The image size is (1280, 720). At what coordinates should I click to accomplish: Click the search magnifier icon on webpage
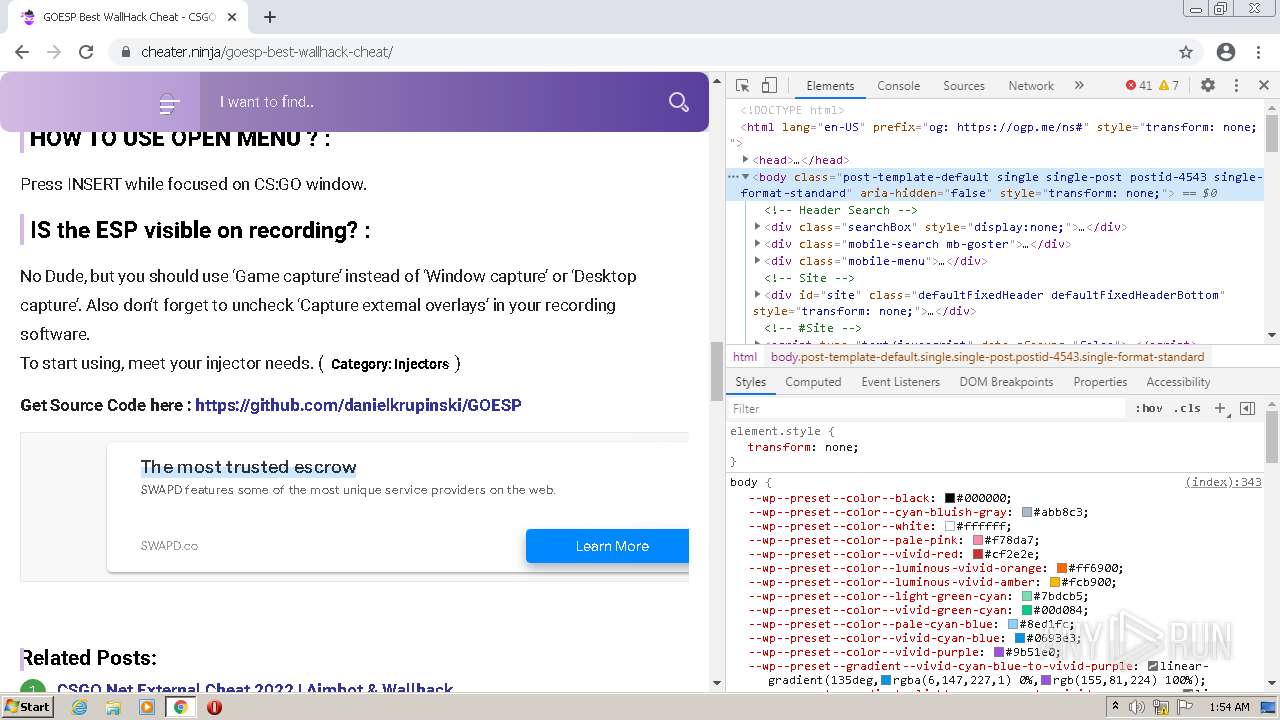(x=679, y=102)
